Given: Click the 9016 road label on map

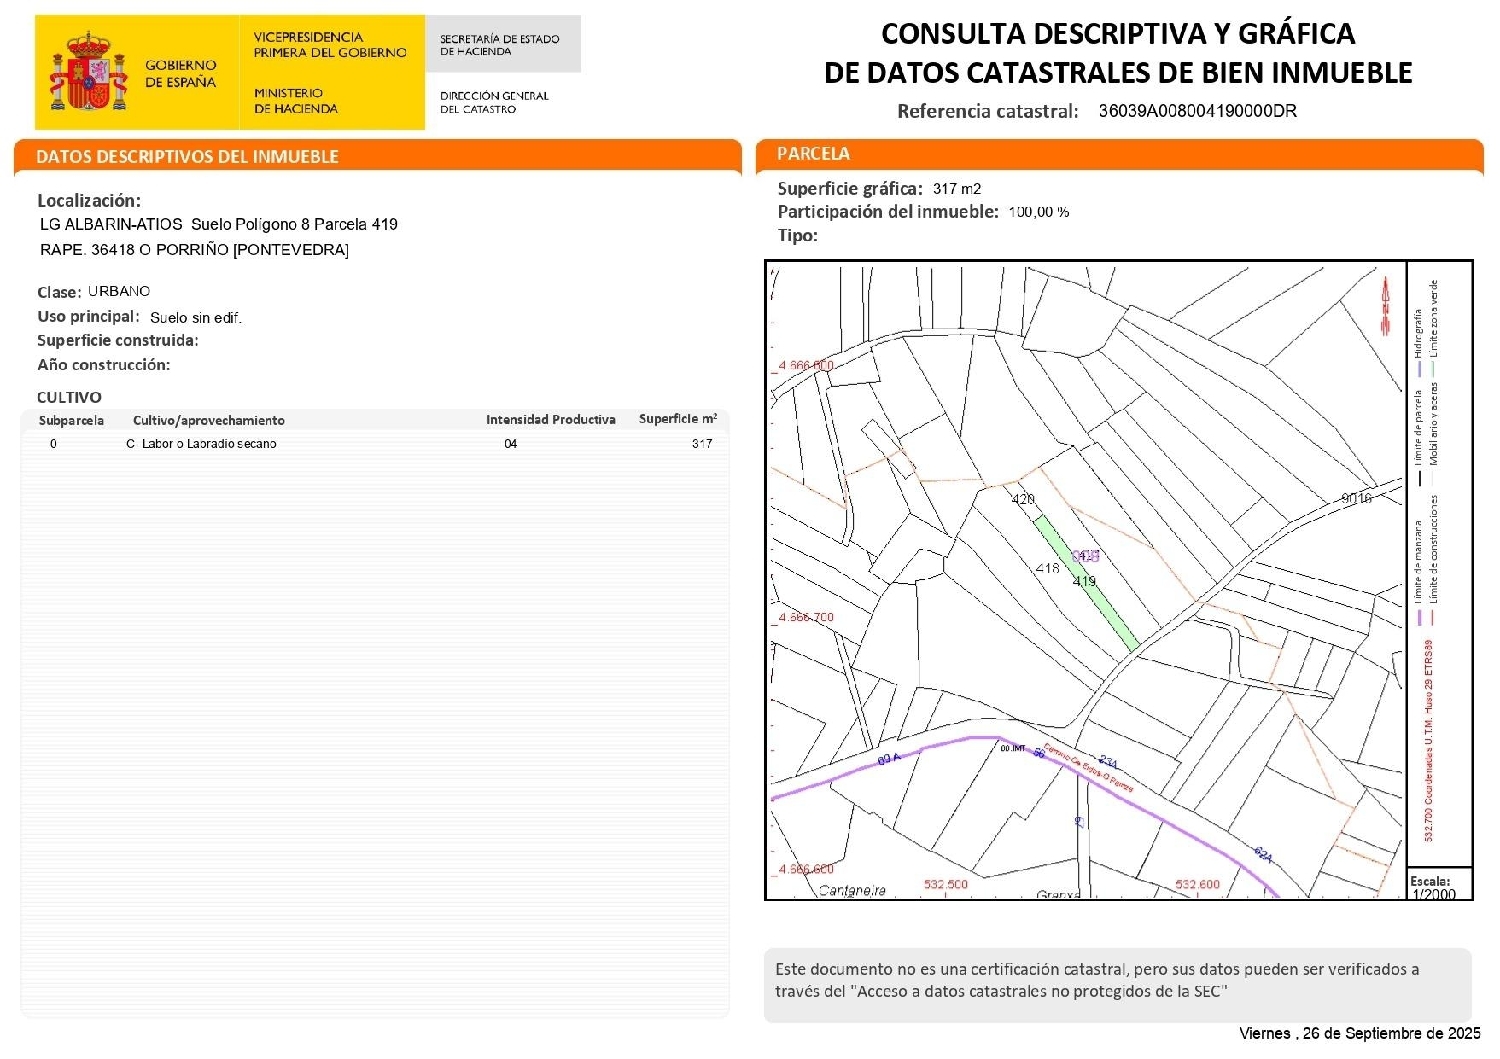Looking at the screenshot, I should click(x=1356, y=498).
